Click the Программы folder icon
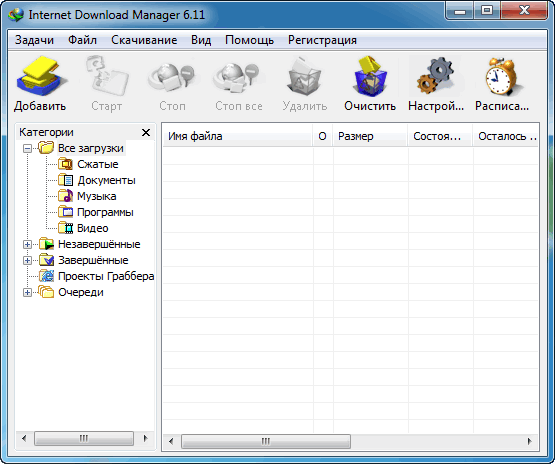The image size is (555, 464). [65, 212]
